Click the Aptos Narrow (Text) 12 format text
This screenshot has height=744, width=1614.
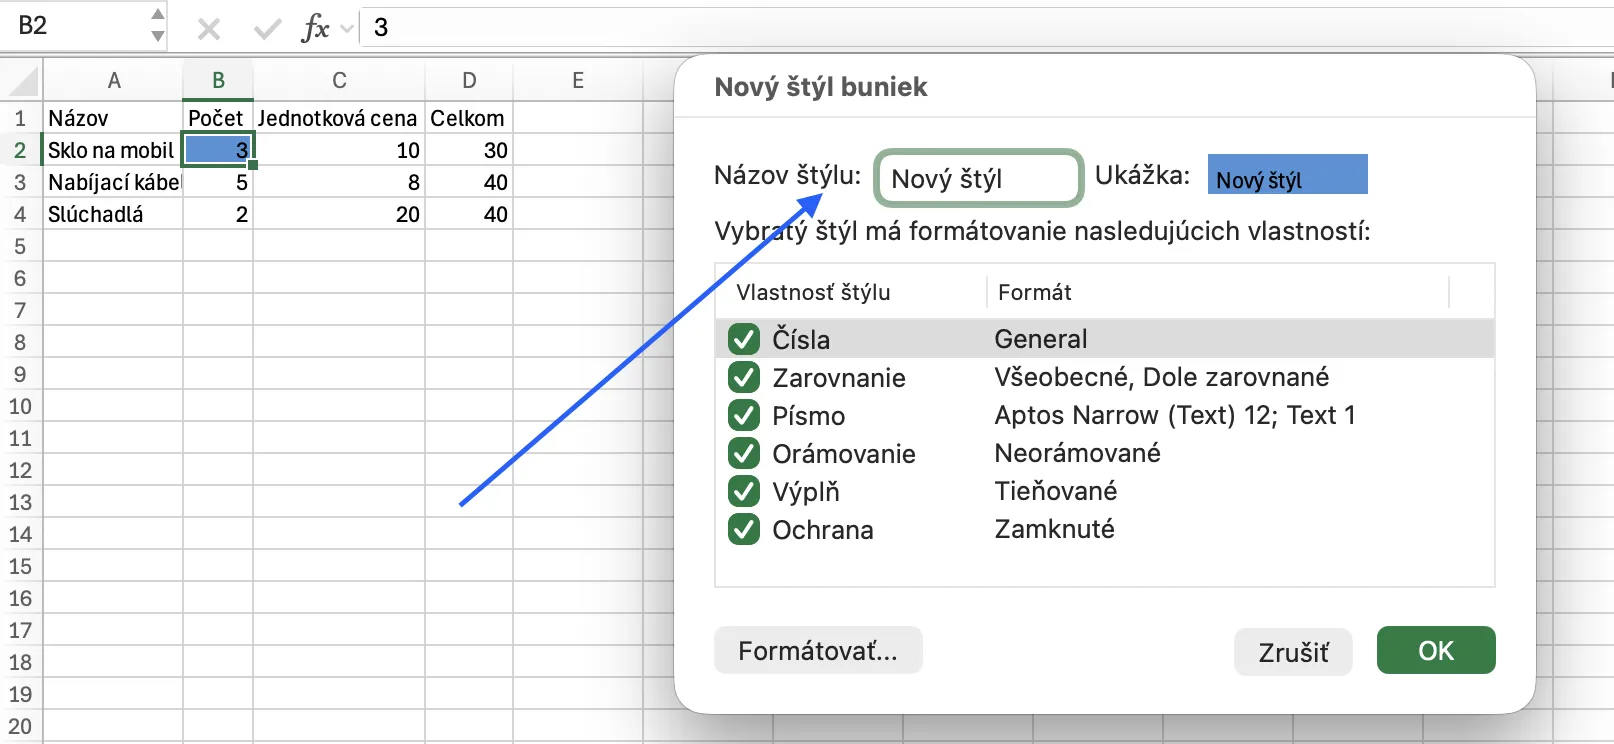pos(1175,415)
